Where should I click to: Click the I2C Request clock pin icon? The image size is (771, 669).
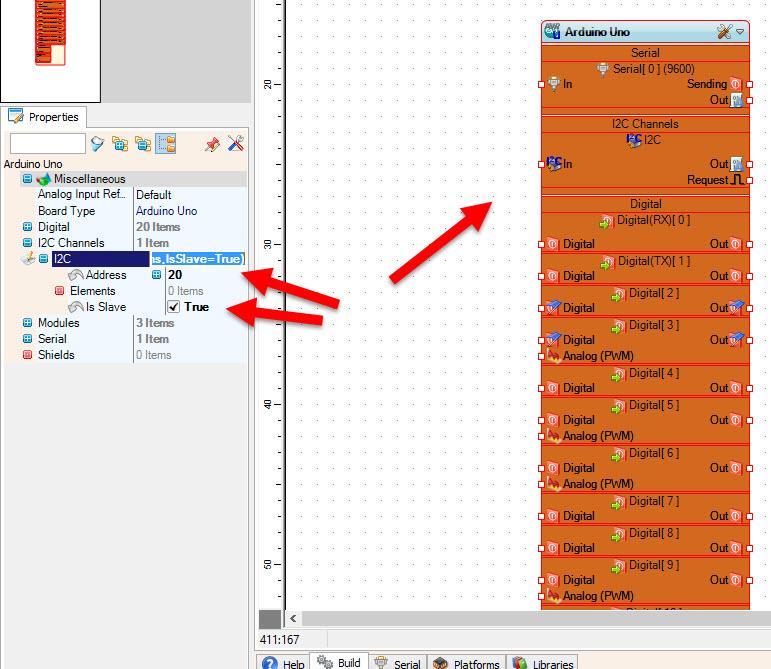pos(737,180)
